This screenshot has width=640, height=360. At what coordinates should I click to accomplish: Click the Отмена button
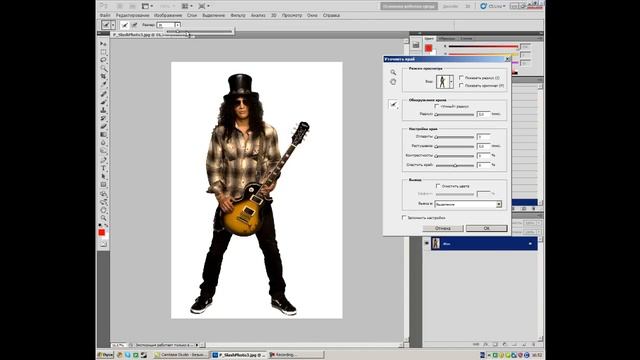(x=442, y=228)
